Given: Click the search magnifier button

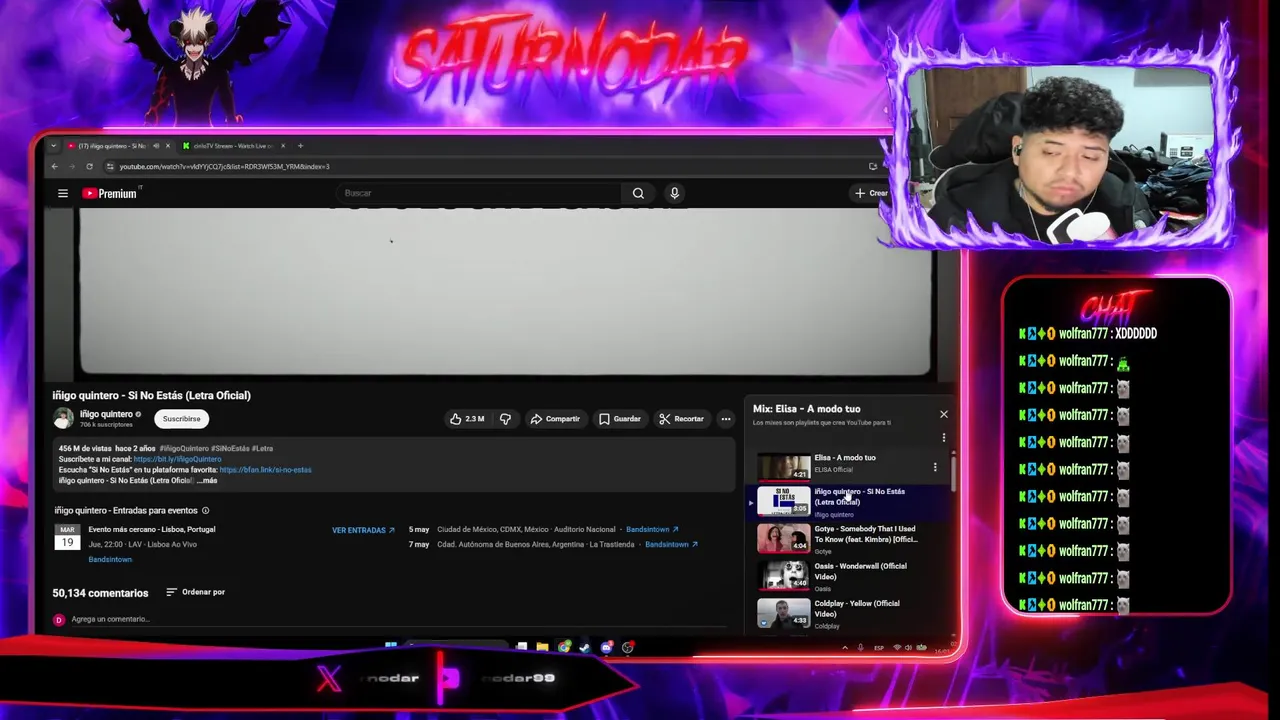Looking at the screenshot, I should click(638, 193).
